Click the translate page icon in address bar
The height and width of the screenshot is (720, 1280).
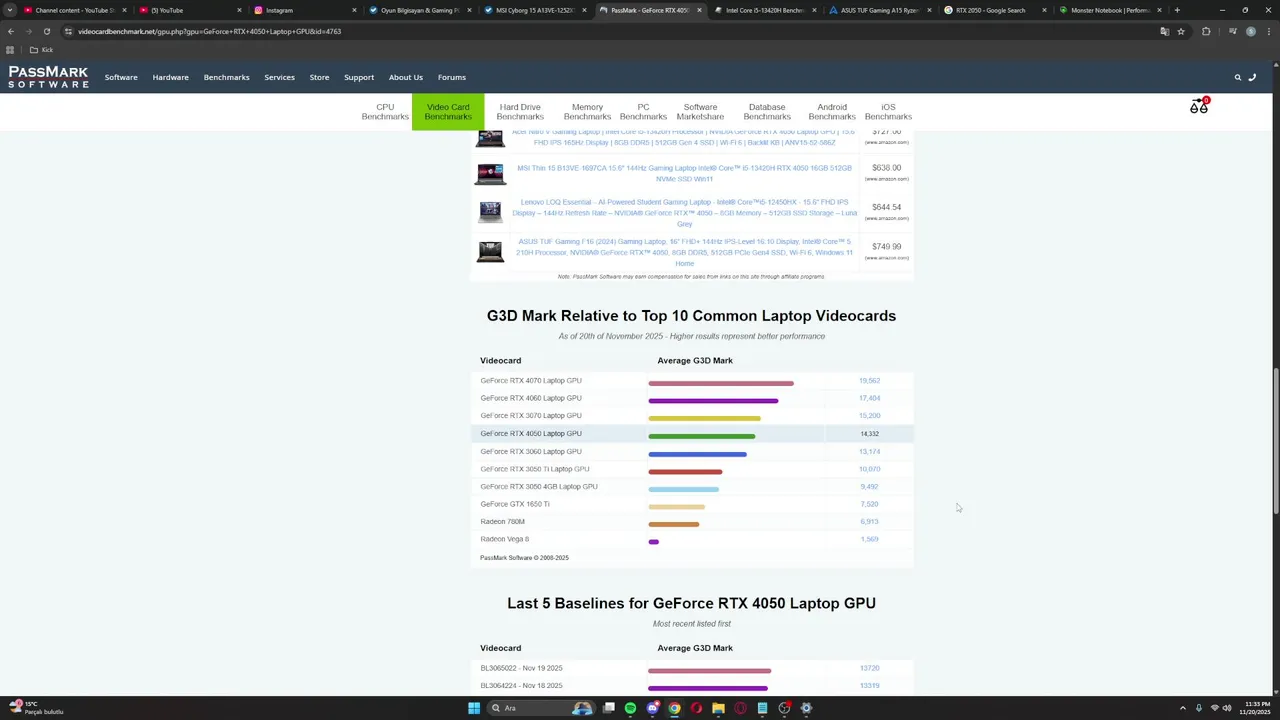coord(1164,31)
